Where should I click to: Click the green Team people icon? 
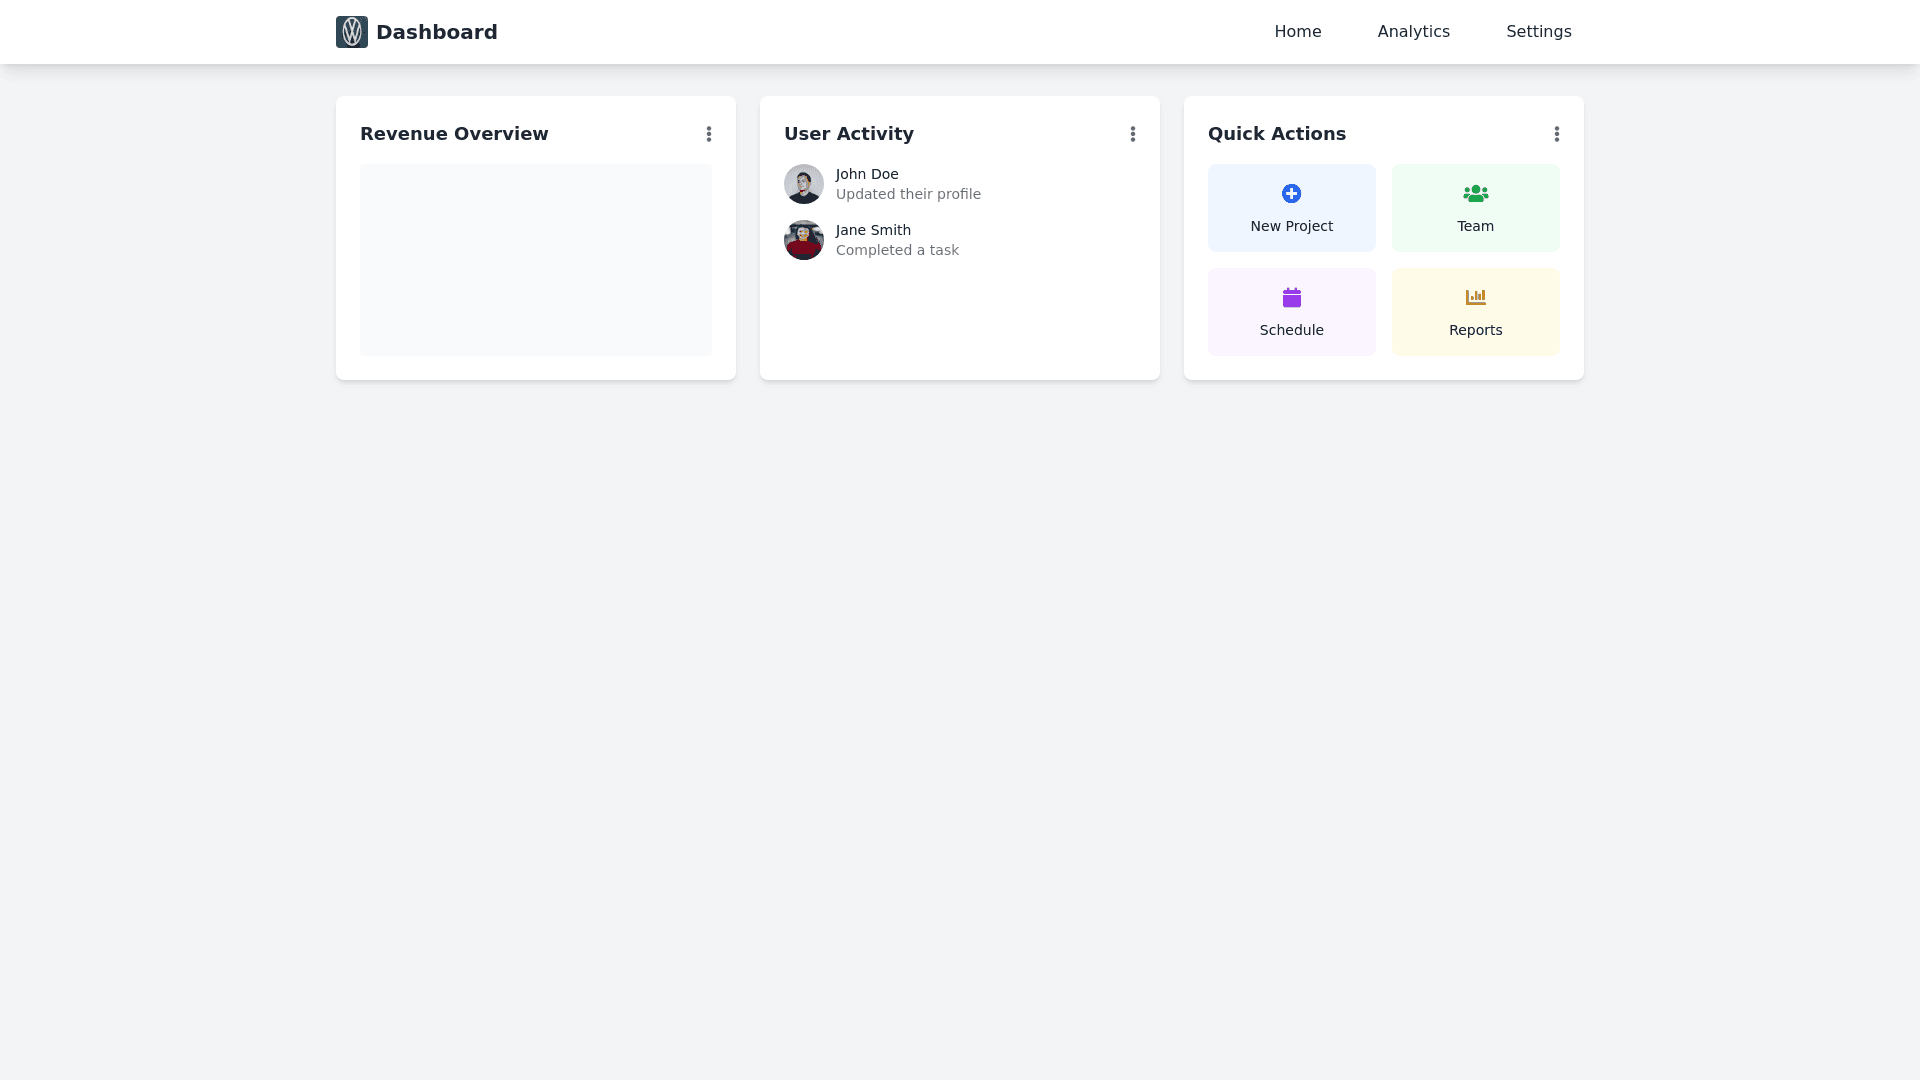pyautogui.click(x=1475, y=193)
